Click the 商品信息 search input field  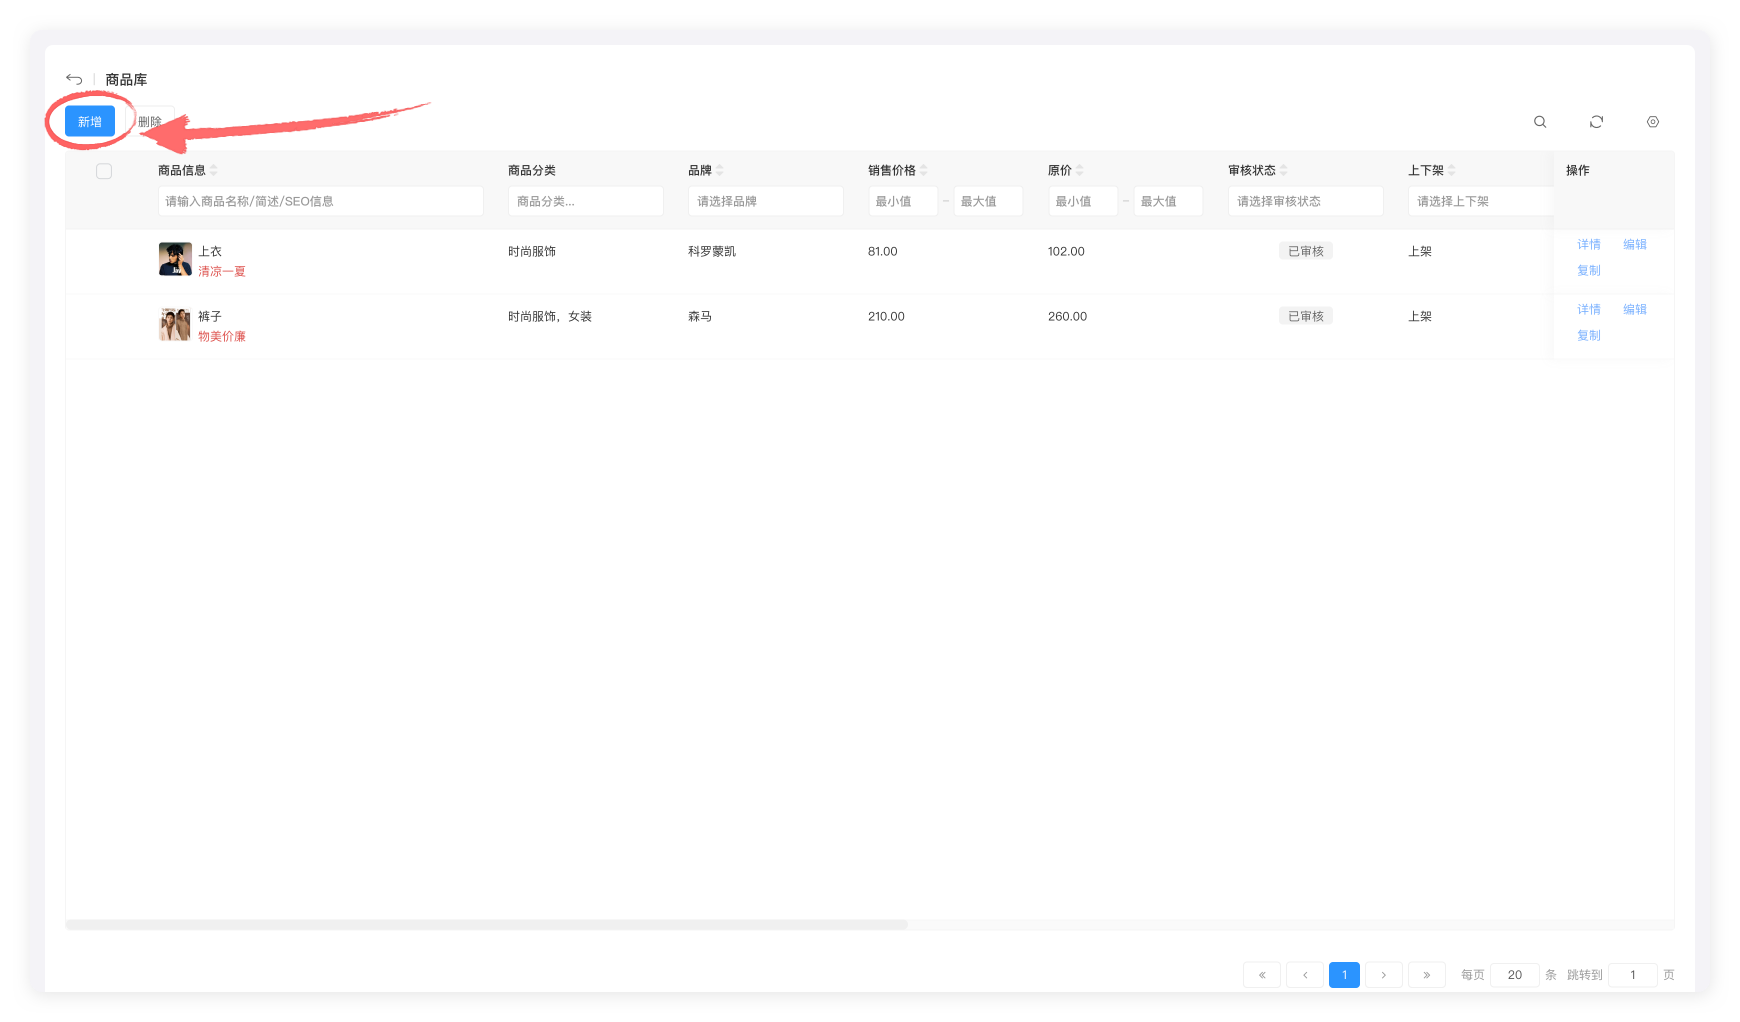pyautogui.click(x=320, y=201)
